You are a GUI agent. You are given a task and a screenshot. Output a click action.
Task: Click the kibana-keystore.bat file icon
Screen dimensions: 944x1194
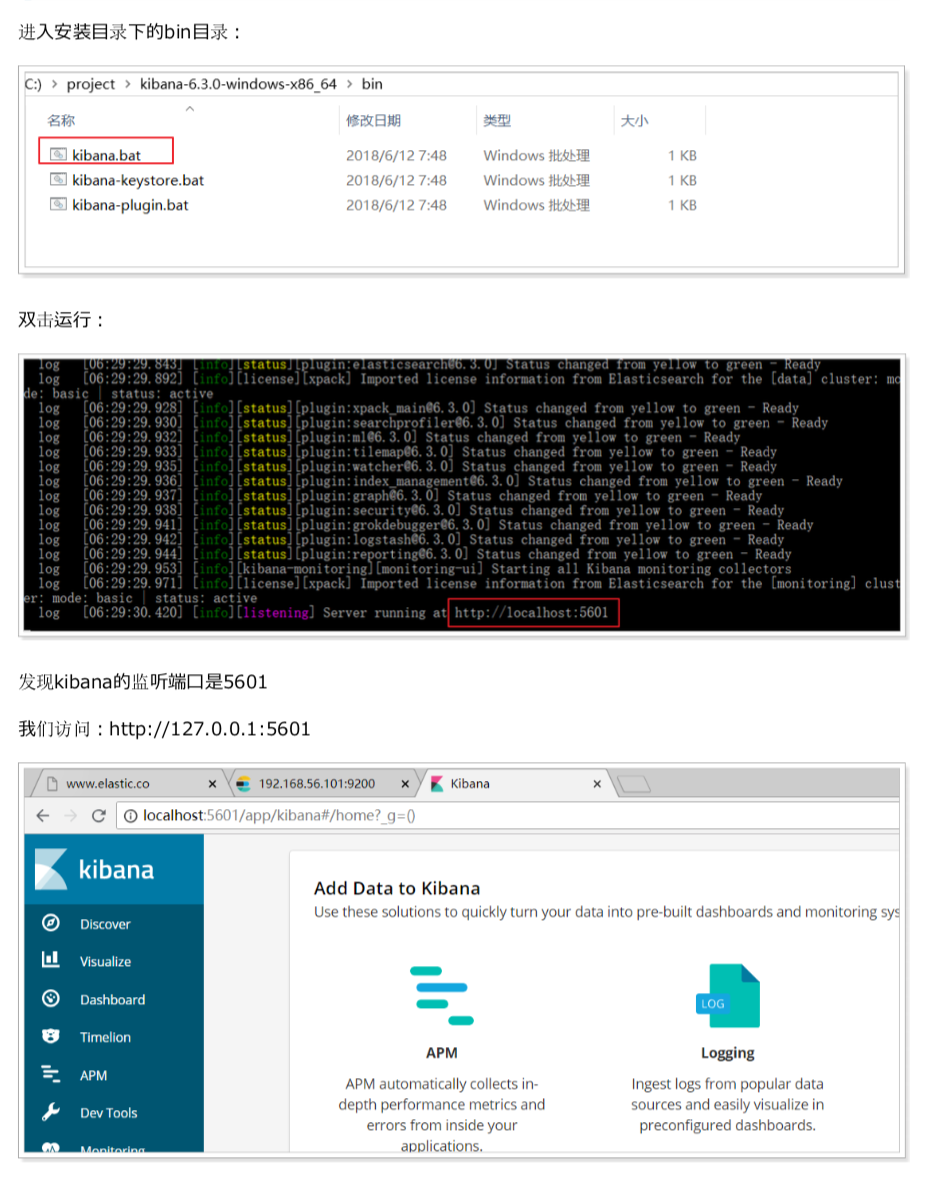59,180
